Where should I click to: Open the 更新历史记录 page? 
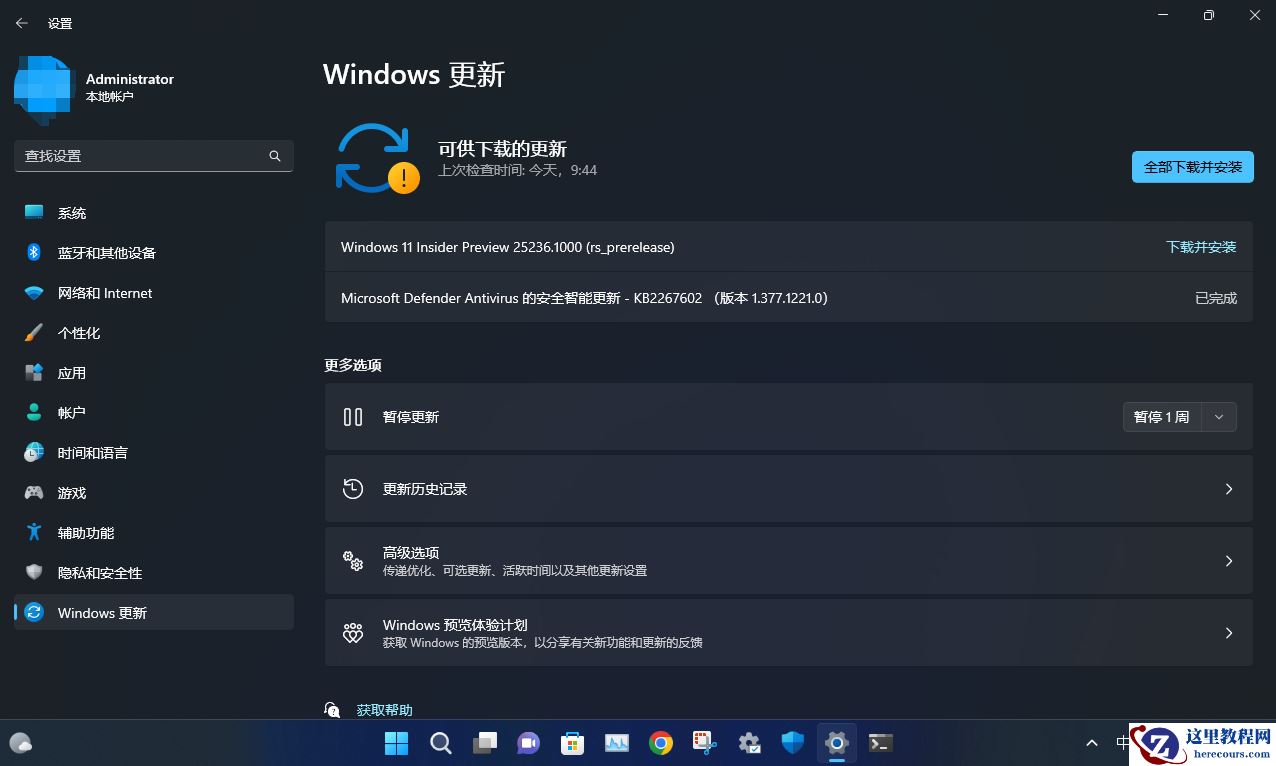[789, 489]
